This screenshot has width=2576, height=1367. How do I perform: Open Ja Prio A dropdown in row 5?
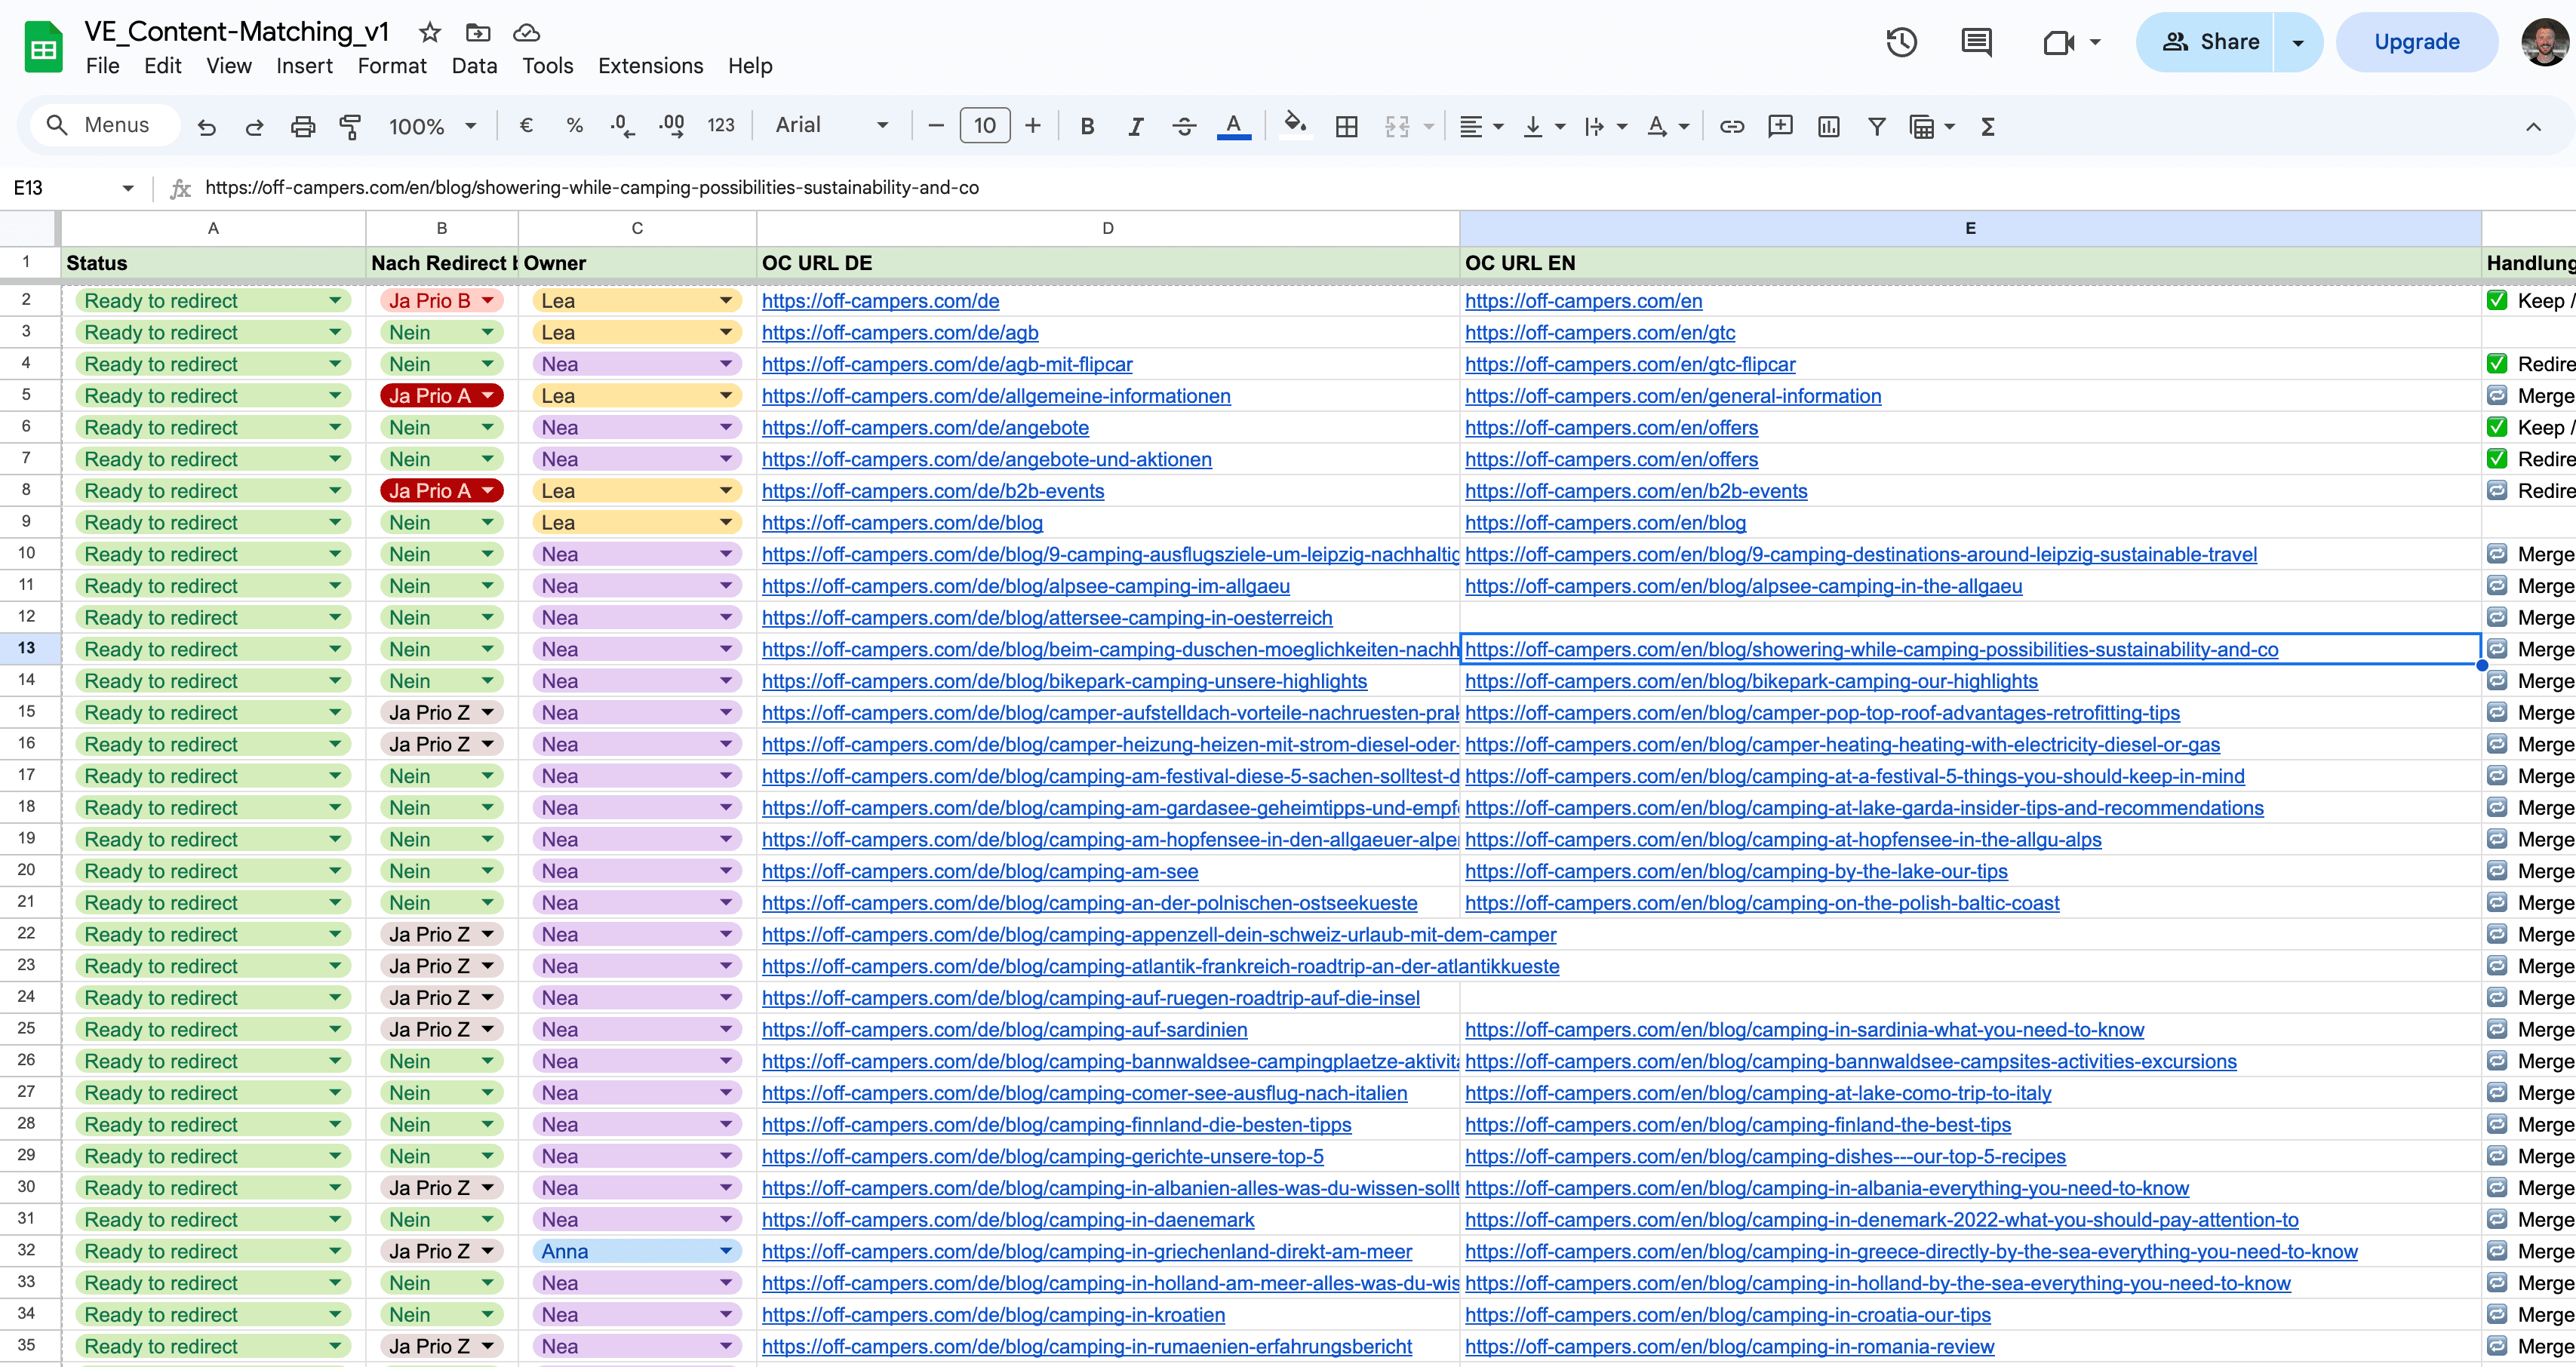point(487,396)
